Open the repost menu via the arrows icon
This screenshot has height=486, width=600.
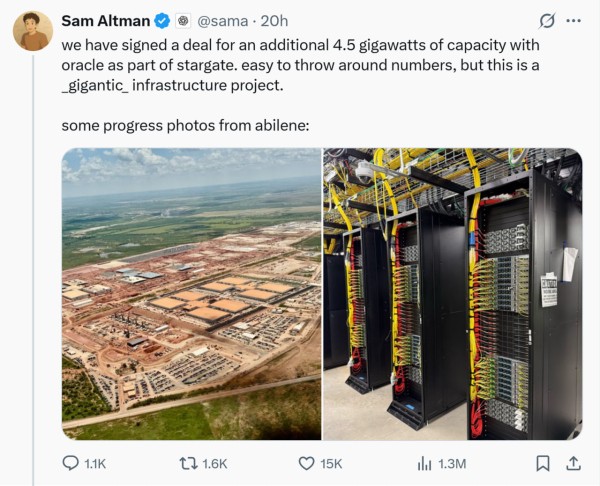point(187,463)
